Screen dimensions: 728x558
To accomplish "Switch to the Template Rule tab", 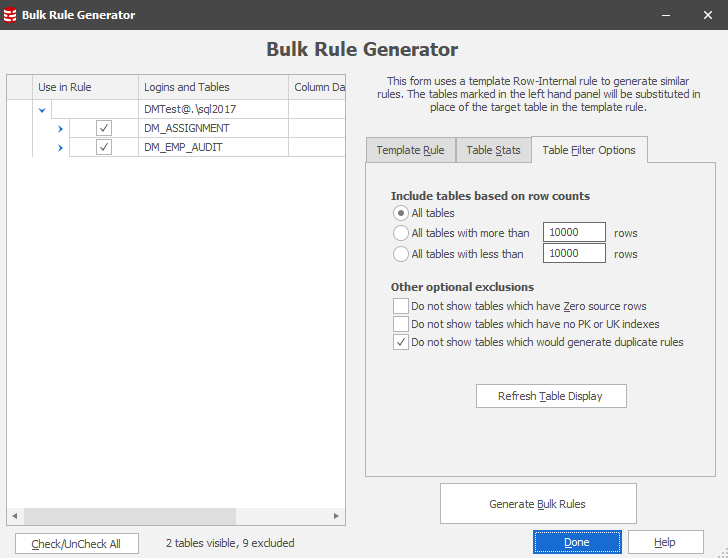I will click(410, 150).
